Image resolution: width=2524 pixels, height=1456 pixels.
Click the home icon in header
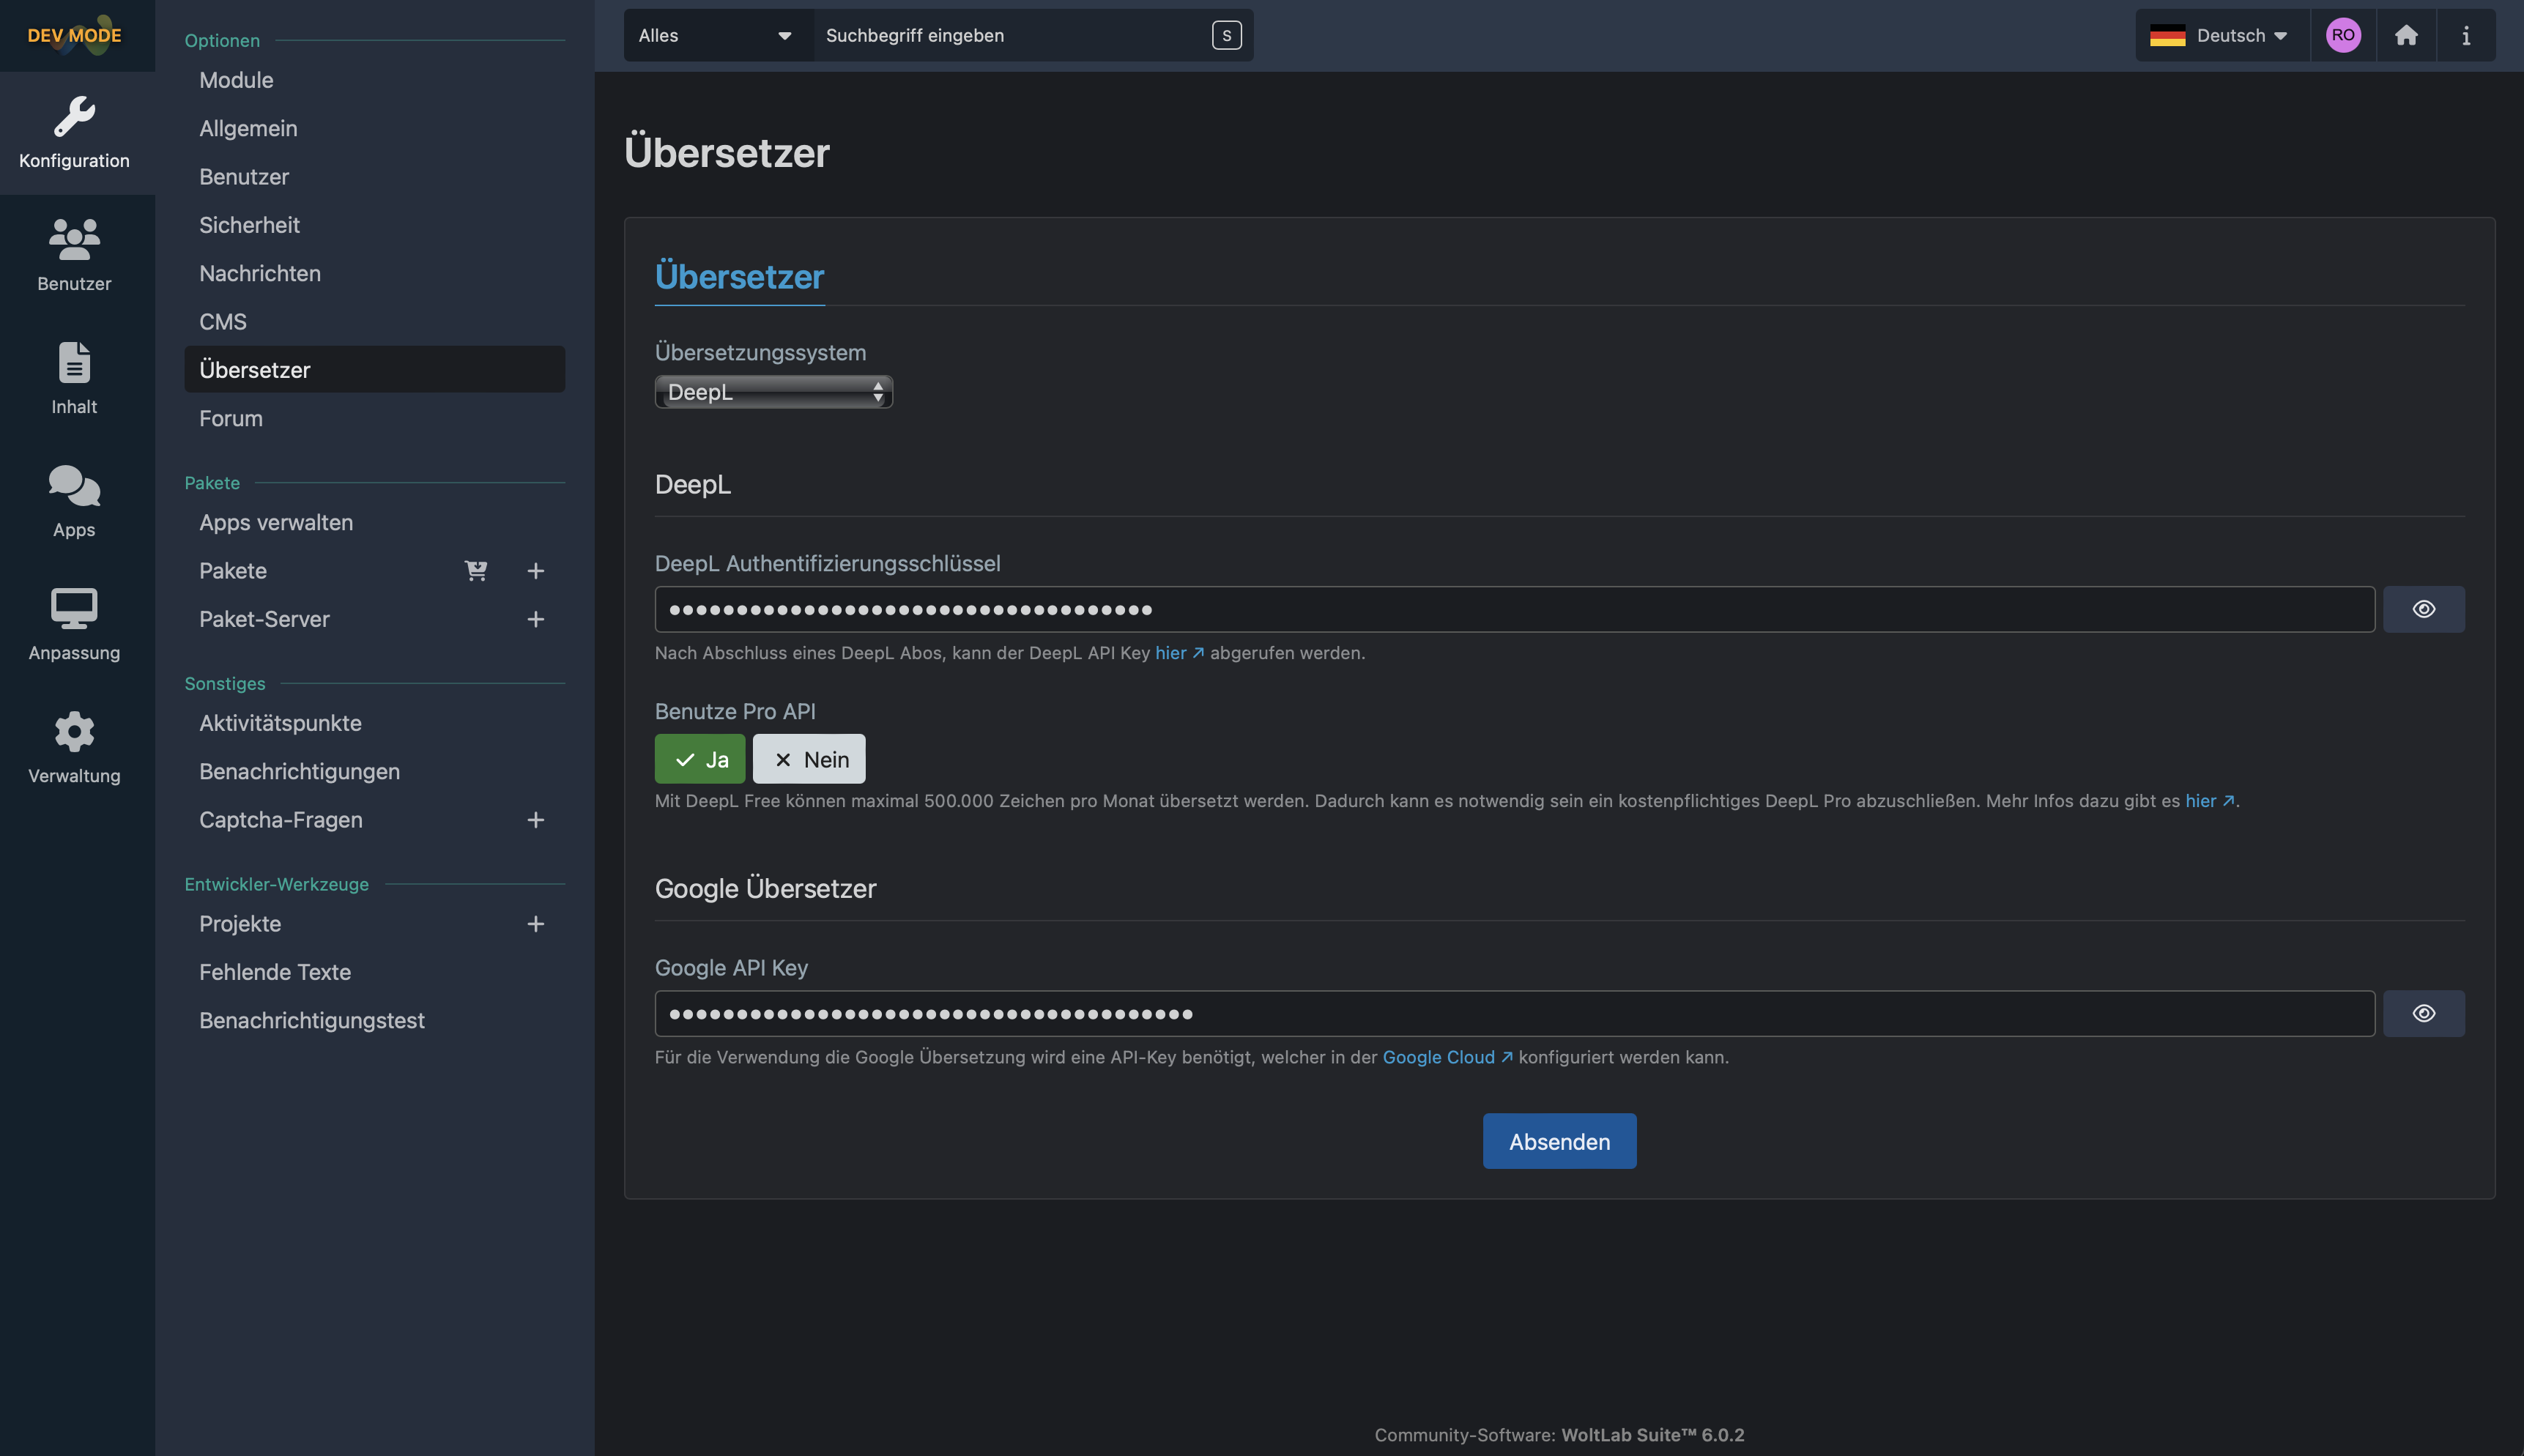2406,35
